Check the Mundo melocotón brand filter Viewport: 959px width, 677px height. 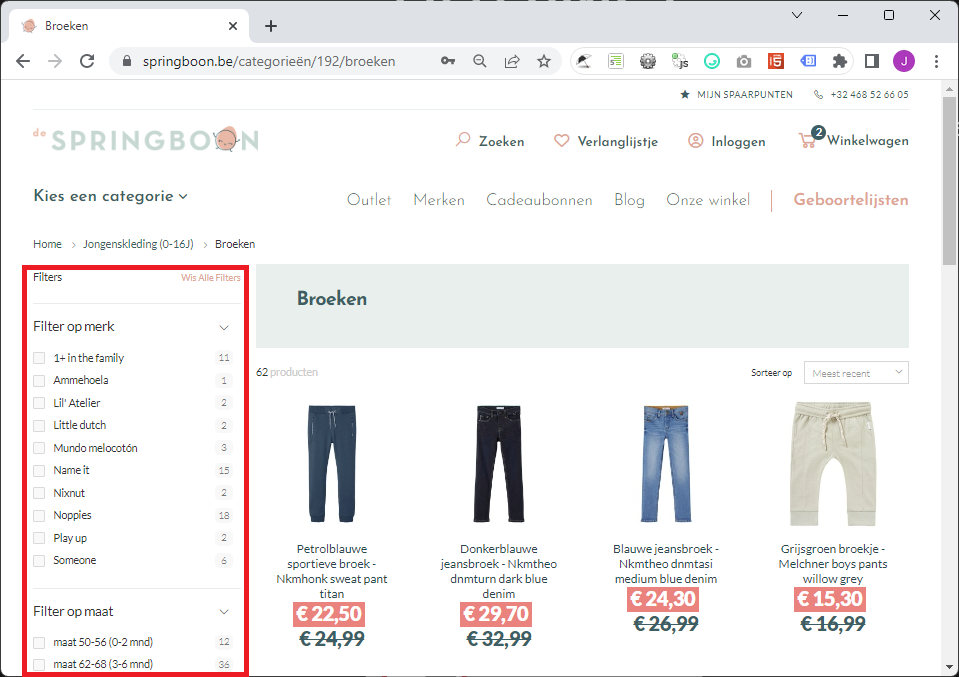tap(39, 448)
